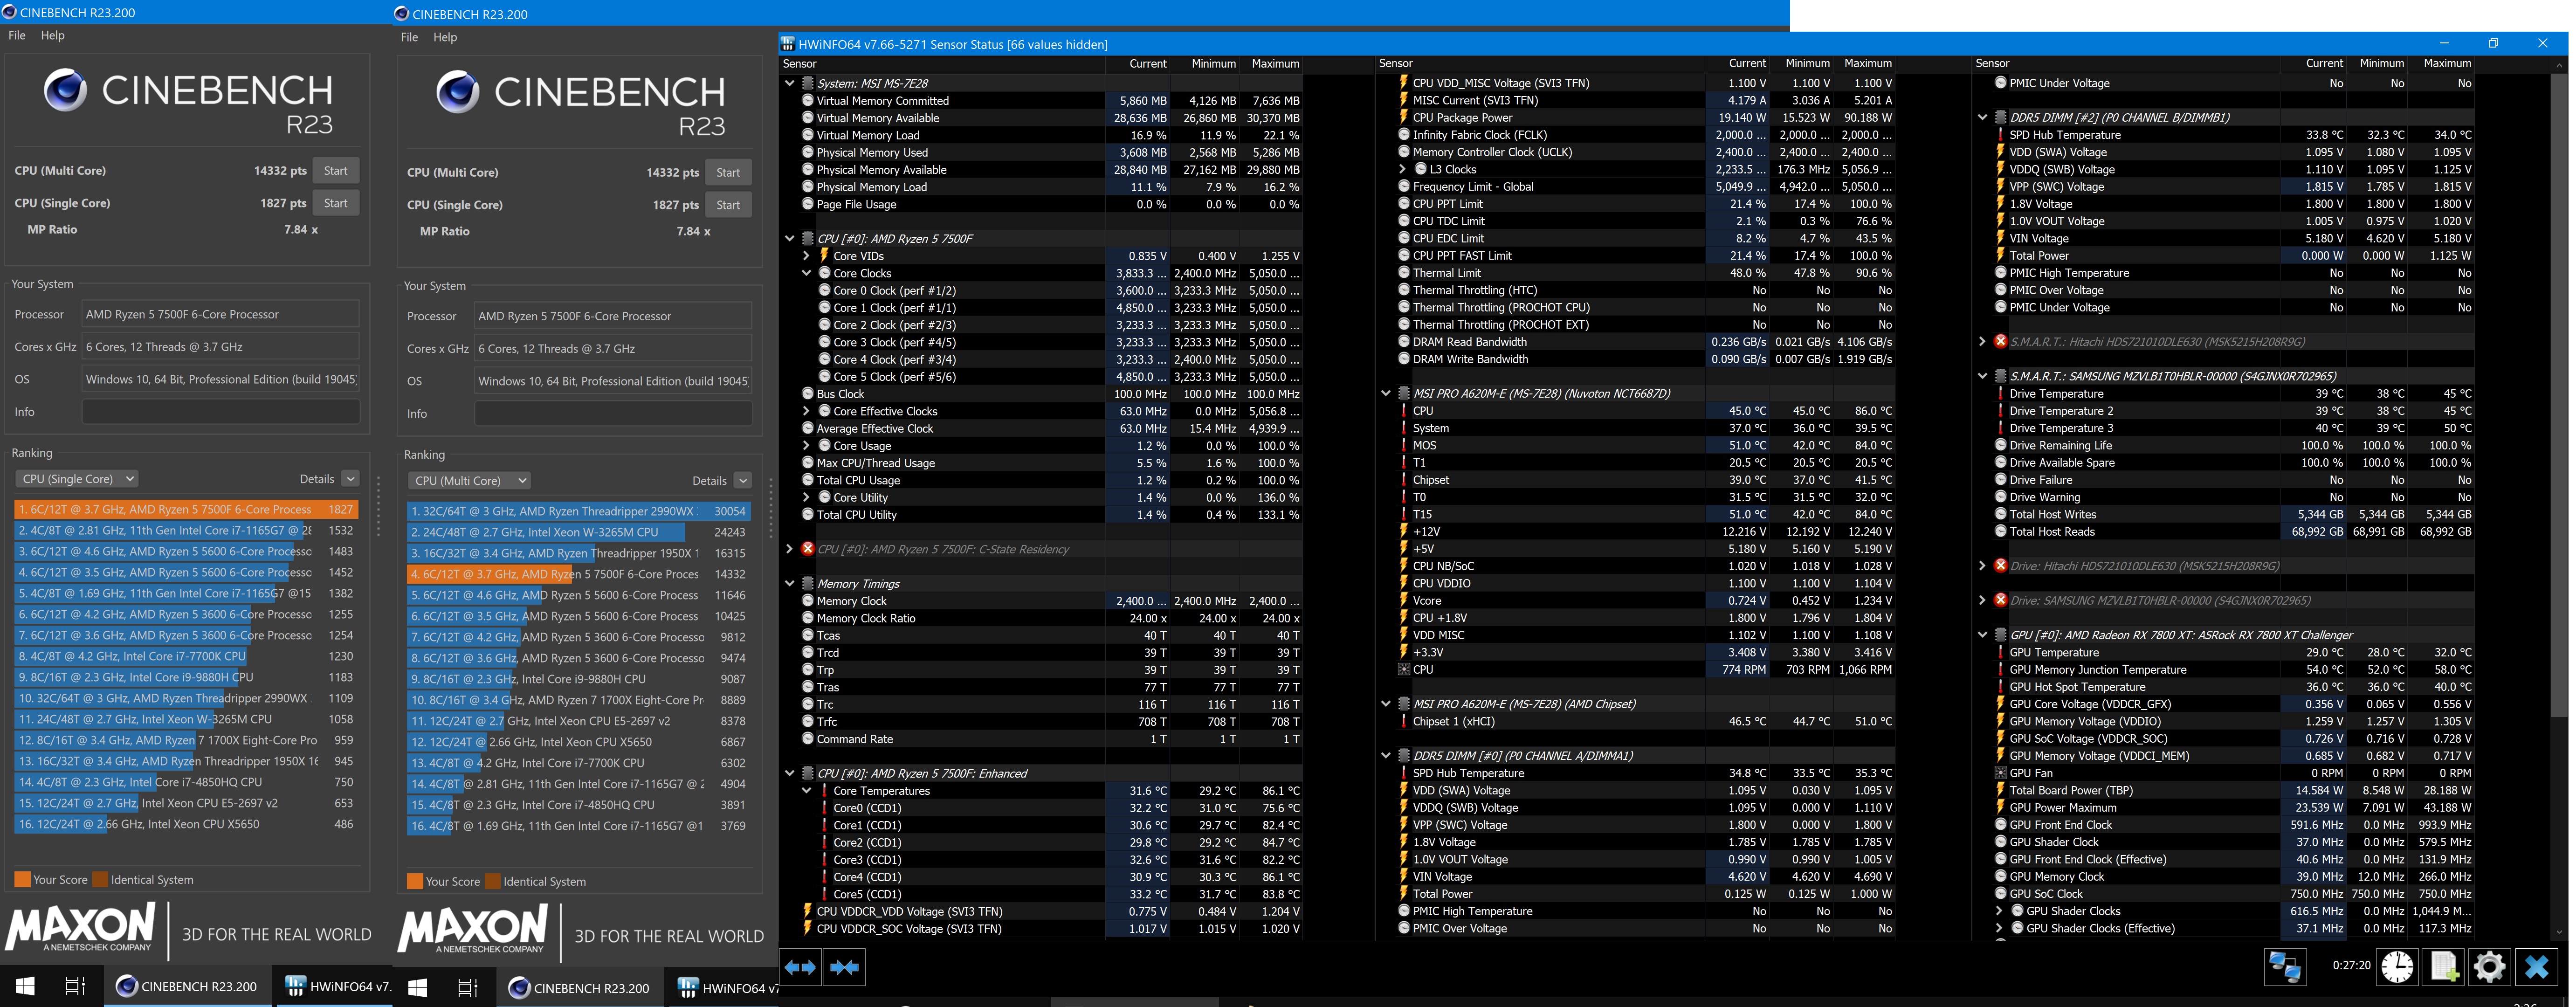Click HWiNFO expand columns arrows icon
This screenshot has height=1007, width=2576.
coord(800,967)
